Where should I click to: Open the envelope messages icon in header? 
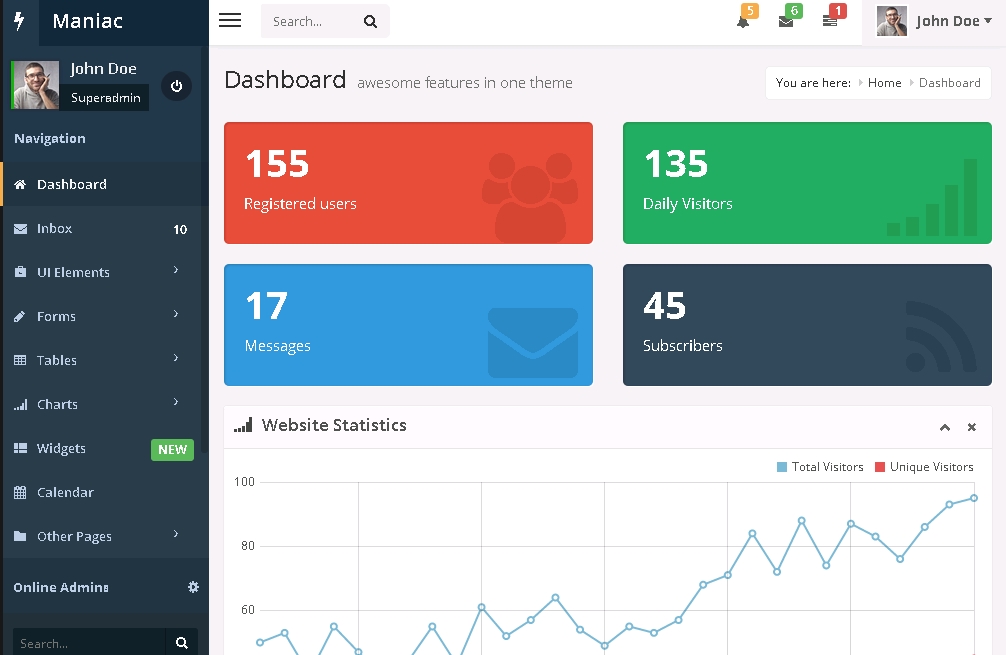tap(786, 21)
